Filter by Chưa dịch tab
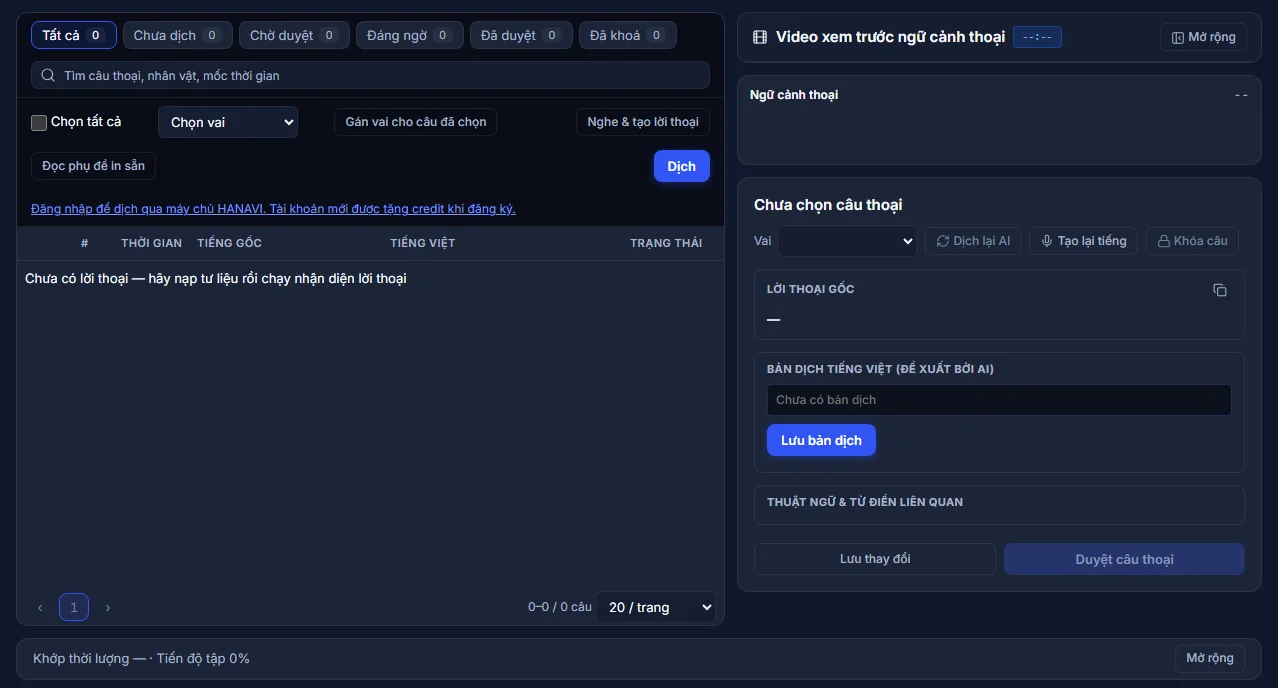This screenshot has height=688, width=1278. tap(178, 35)
